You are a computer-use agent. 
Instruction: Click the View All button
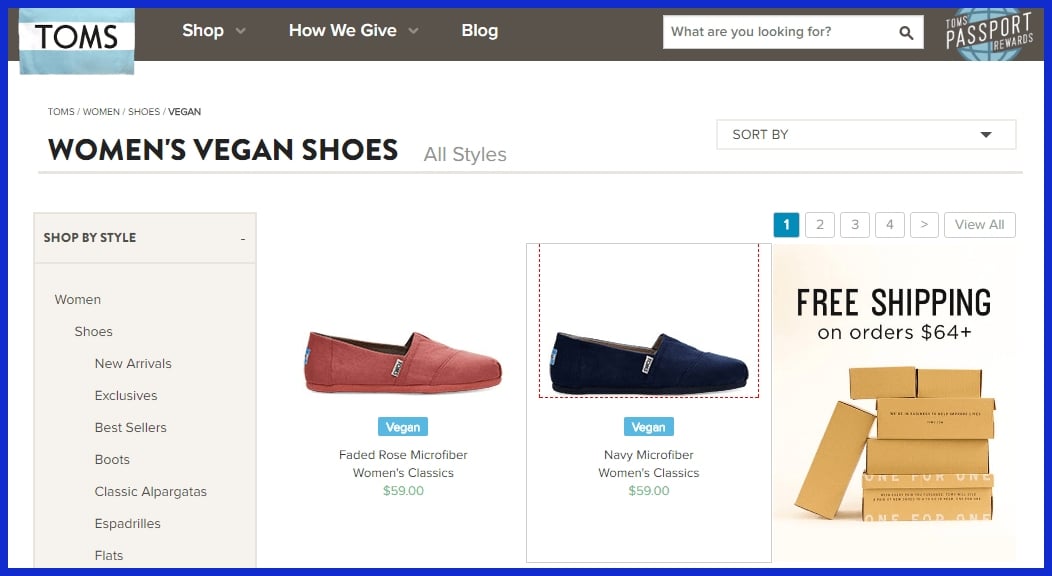979,224
